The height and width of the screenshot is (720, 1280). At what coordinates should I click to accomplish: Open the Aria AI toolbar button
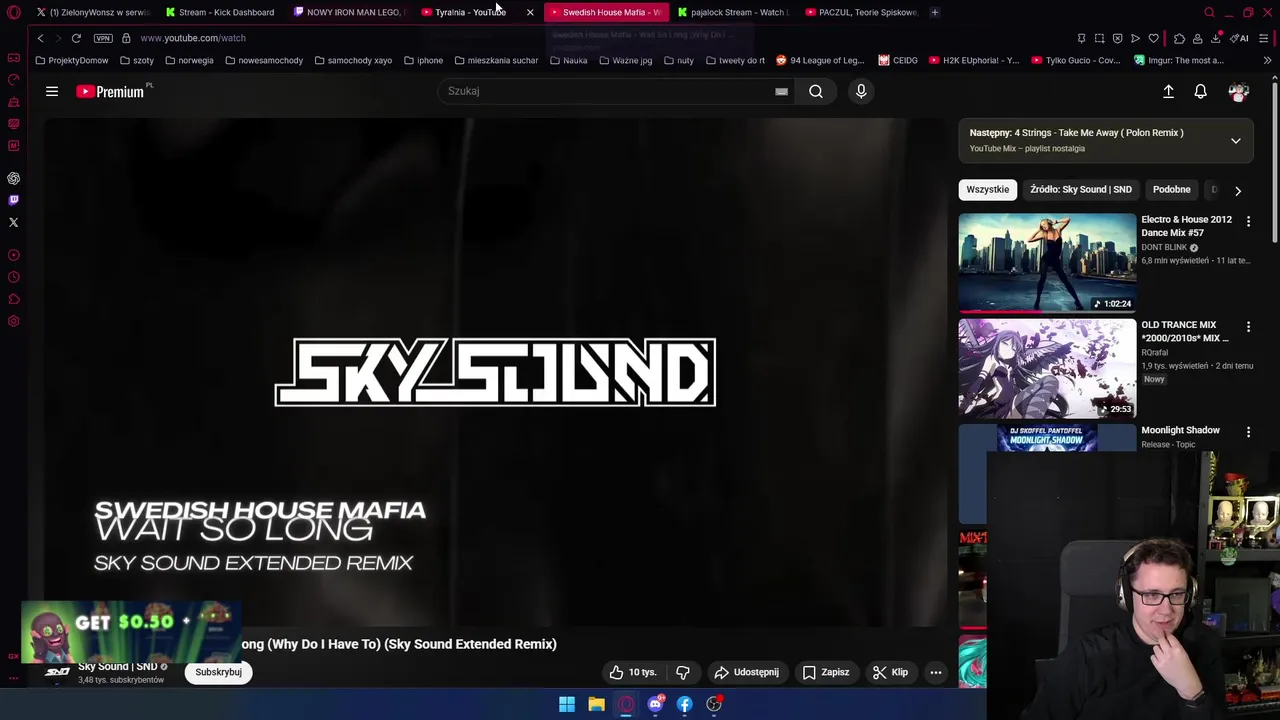coord(1240,38)
